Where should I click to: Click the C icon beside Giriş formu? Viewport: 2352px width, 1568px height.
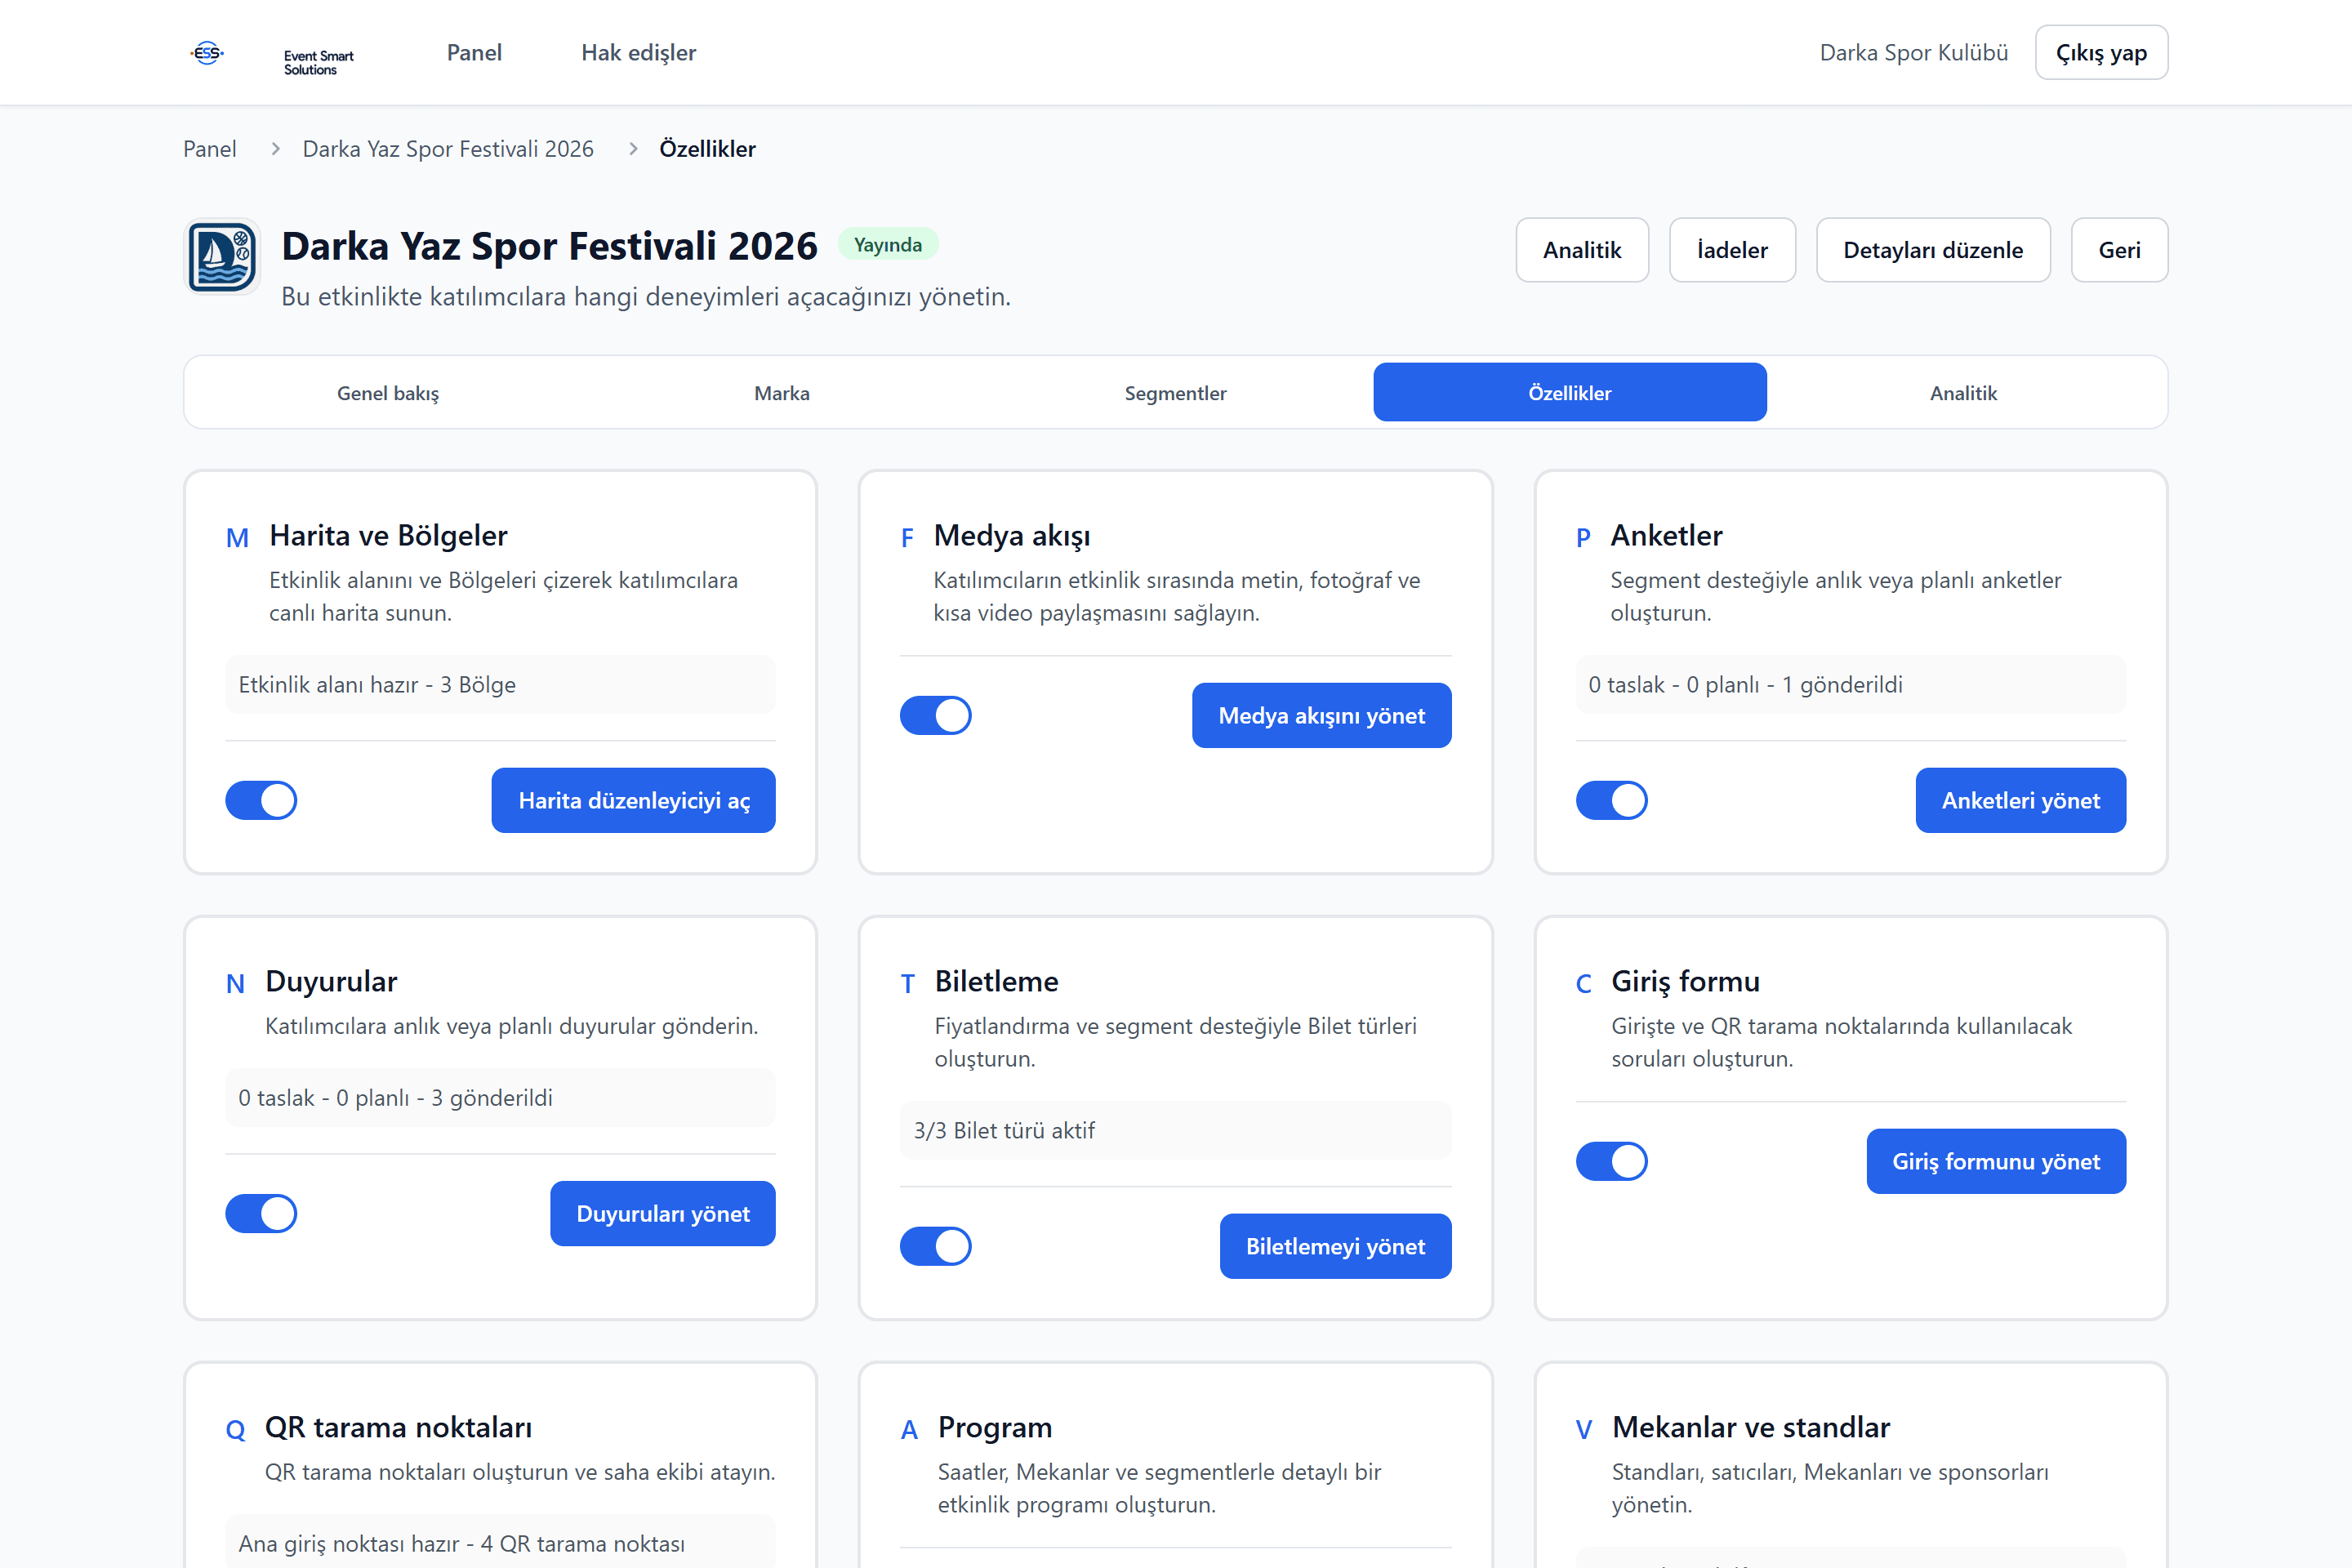(x=1584, y=984)
